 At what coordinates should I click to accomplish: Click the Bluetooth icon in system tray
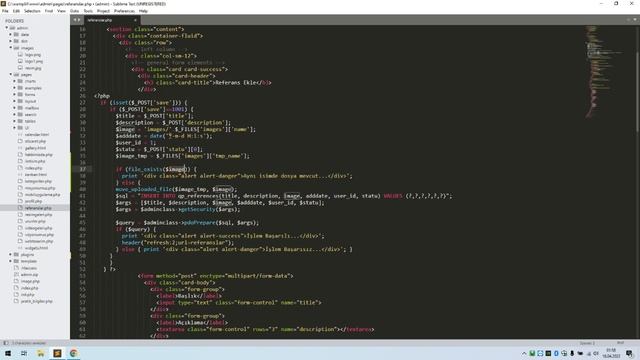tap(556, 353)
